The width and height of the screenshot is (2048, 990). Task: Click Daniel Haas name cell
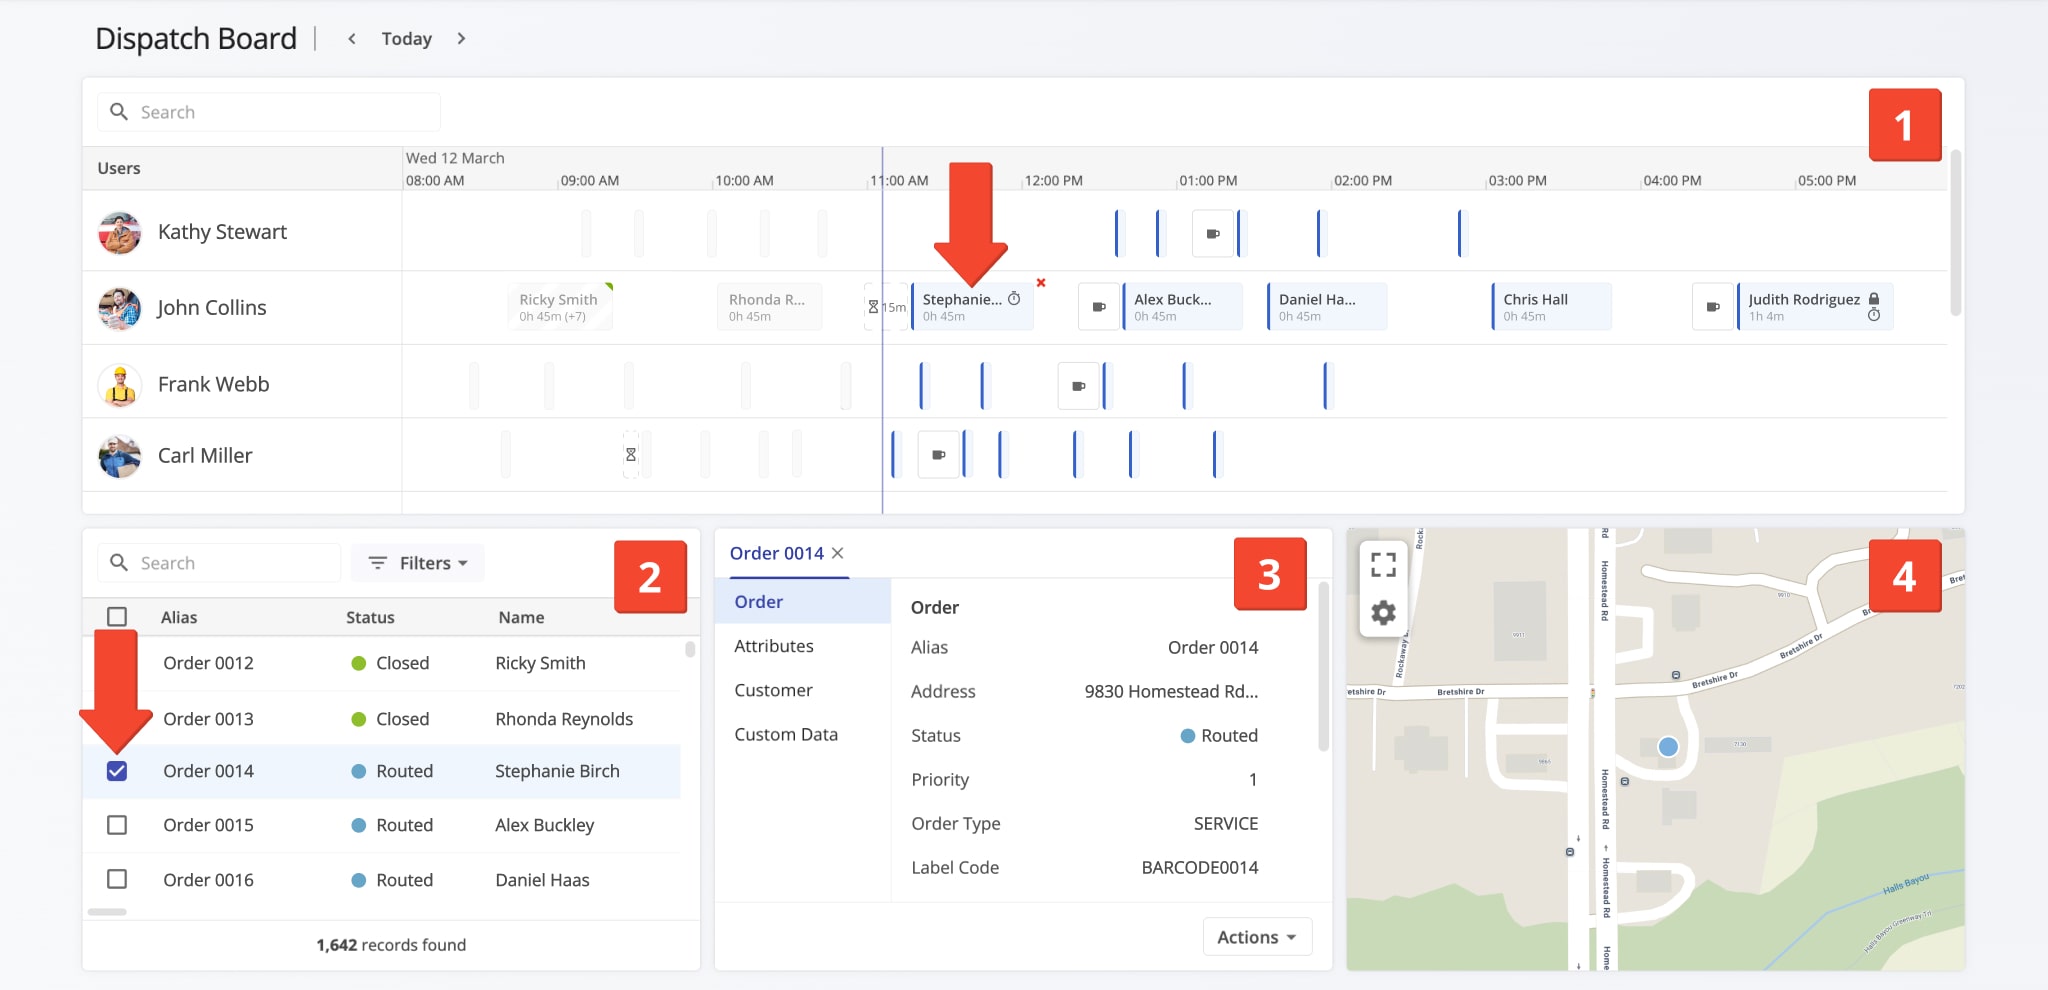[543, 880]
